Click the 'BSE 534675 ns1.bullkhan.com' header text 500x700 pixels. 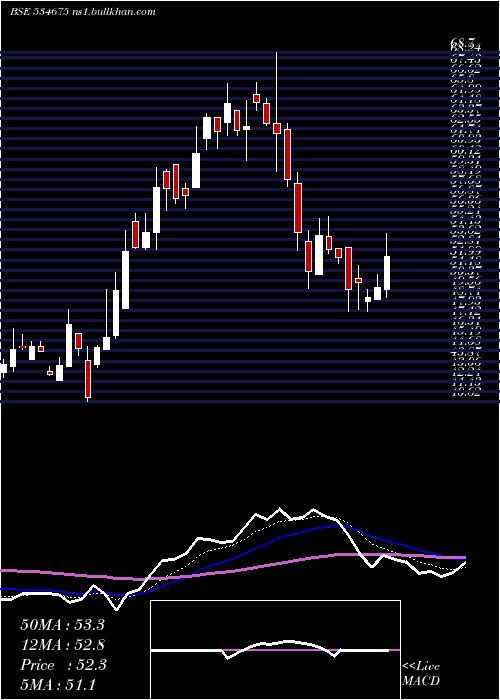coord(83,12)
